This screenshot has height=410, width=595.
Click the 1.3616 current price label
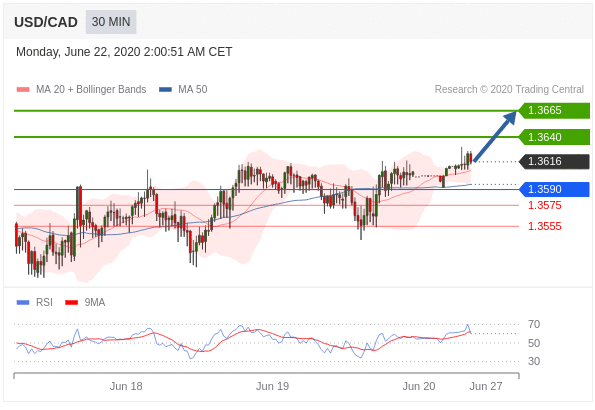pos(554,161)
